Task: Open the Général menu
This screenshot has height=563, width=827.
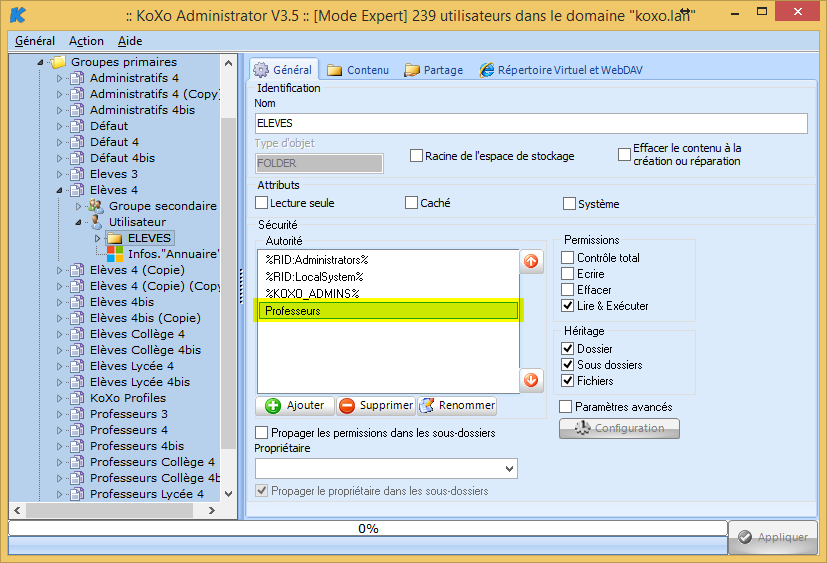Action: coord(35,41)
